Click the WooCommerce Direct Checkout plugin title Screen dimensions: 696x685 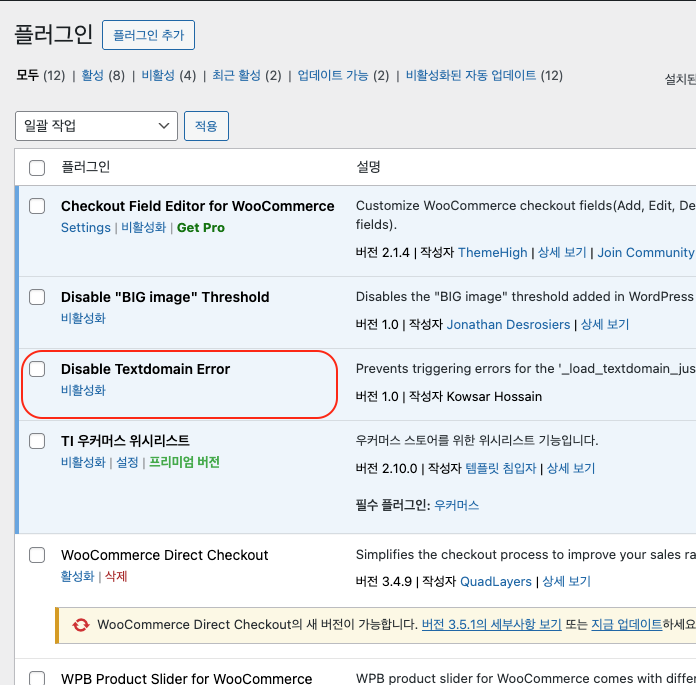[165, 555]
